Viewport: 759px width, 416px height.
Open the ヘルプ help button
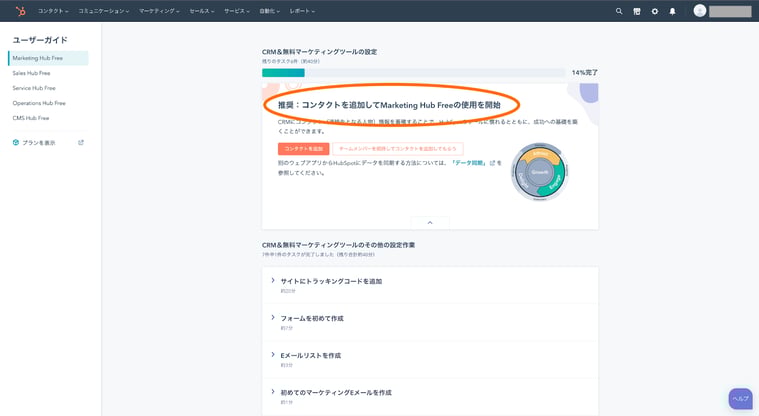click(741, 399)
